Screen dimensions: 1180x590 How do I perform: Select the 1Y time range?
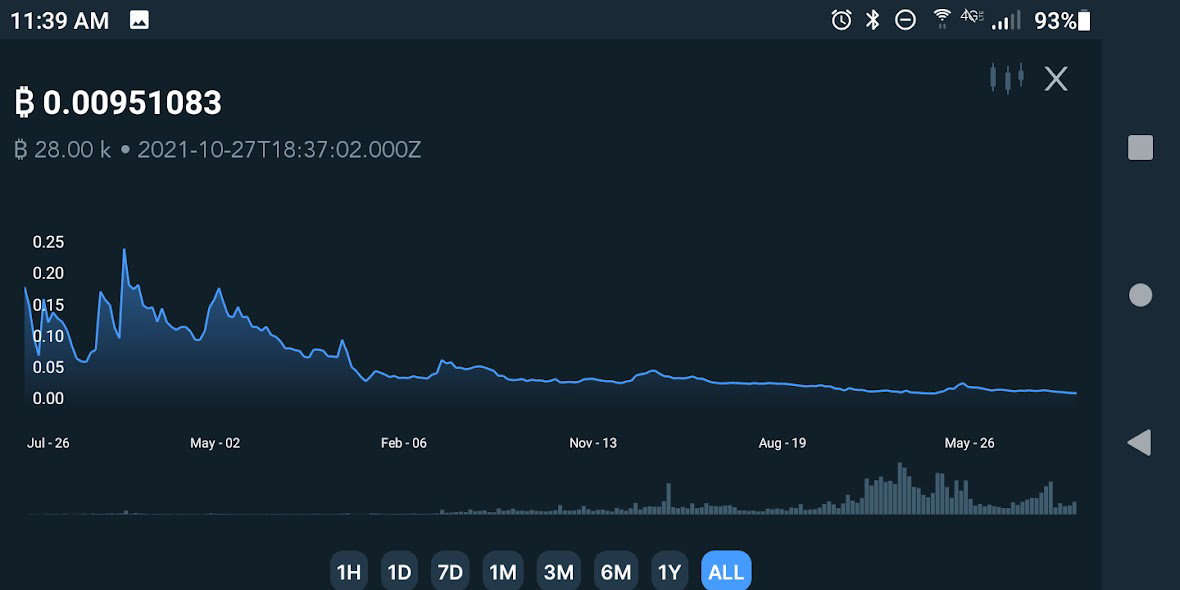point(669,572)
